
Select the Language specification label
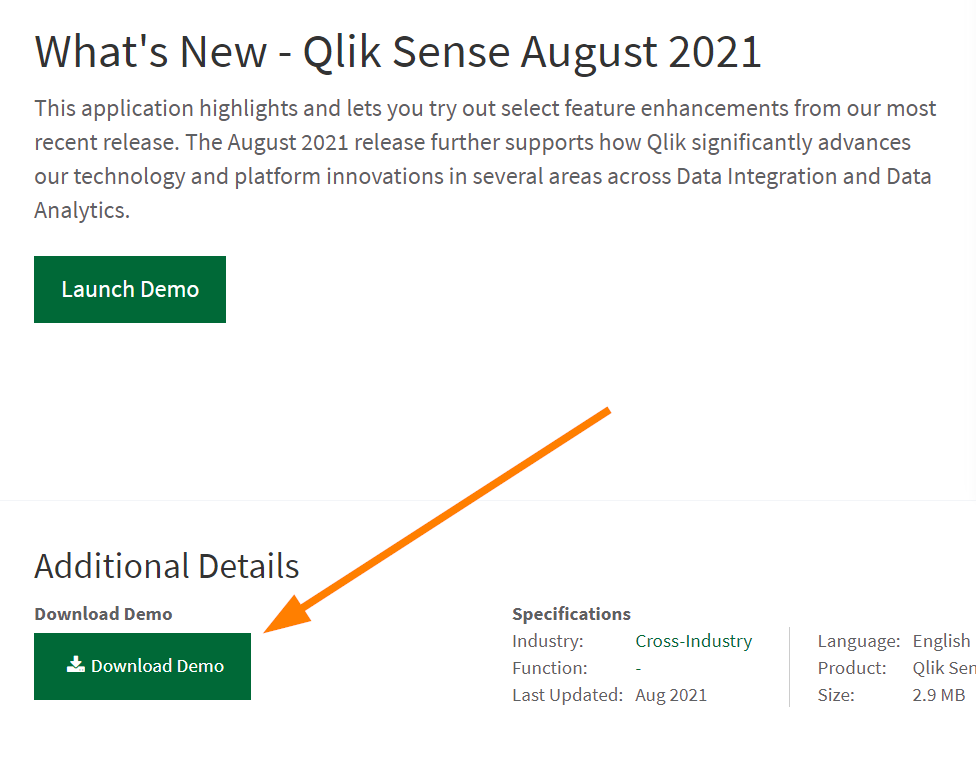click(857, 641)
